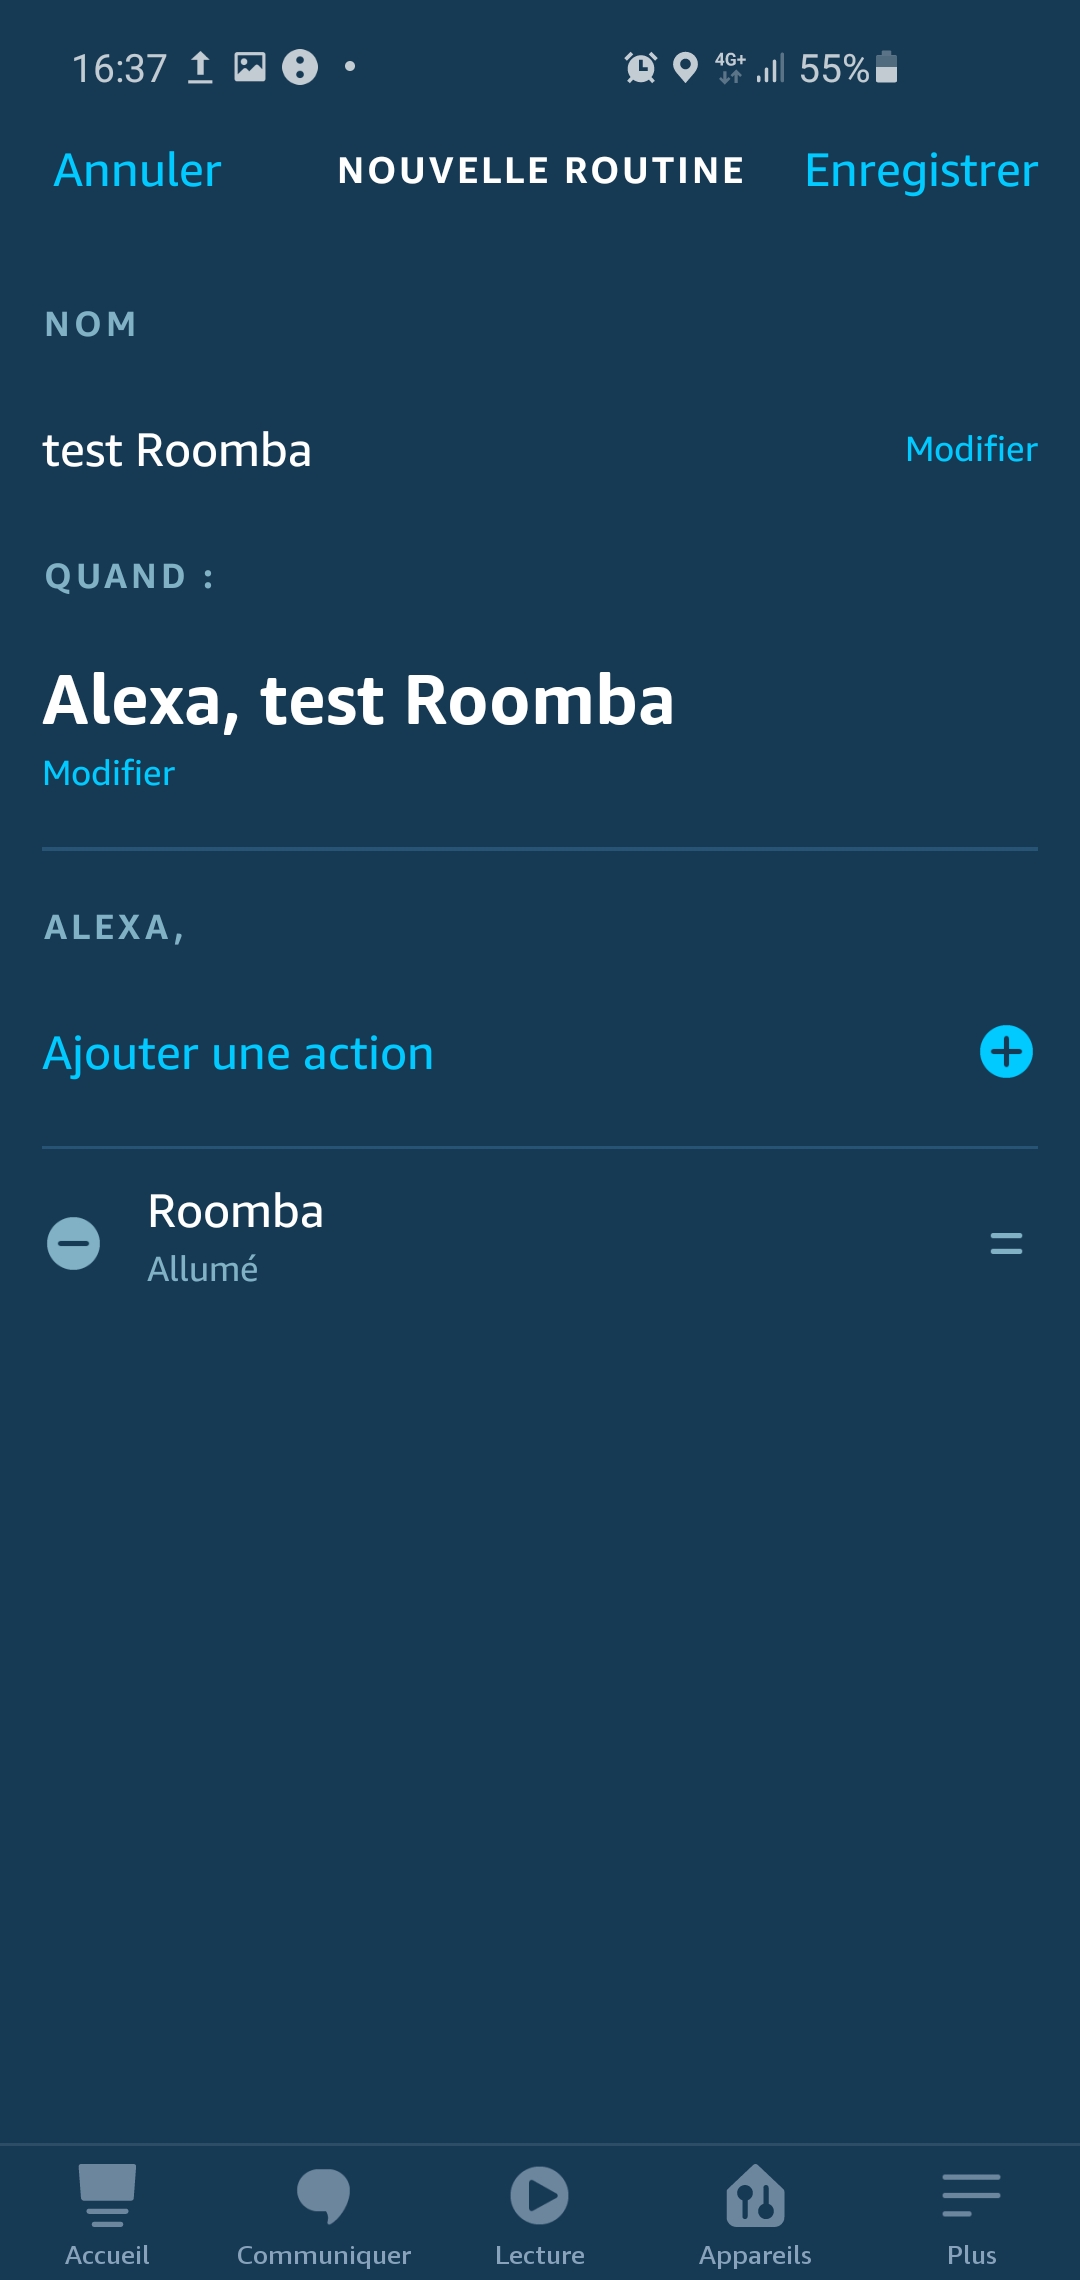Viewport: 1080px width, 2280px height.
Task: Save routine with Enregistrer
Action: click(x=921, y=170)
